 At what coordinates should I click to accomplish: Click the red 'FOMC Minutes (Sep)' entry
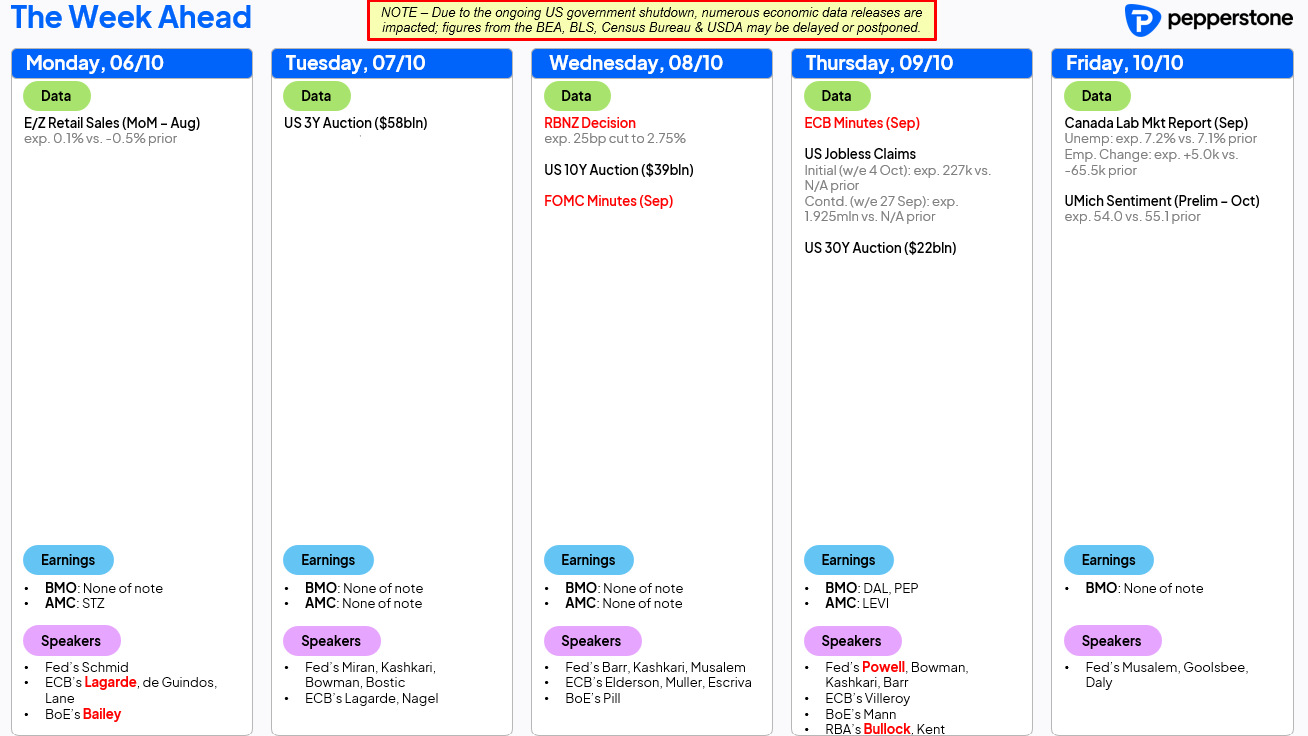[x=609, y=201]
